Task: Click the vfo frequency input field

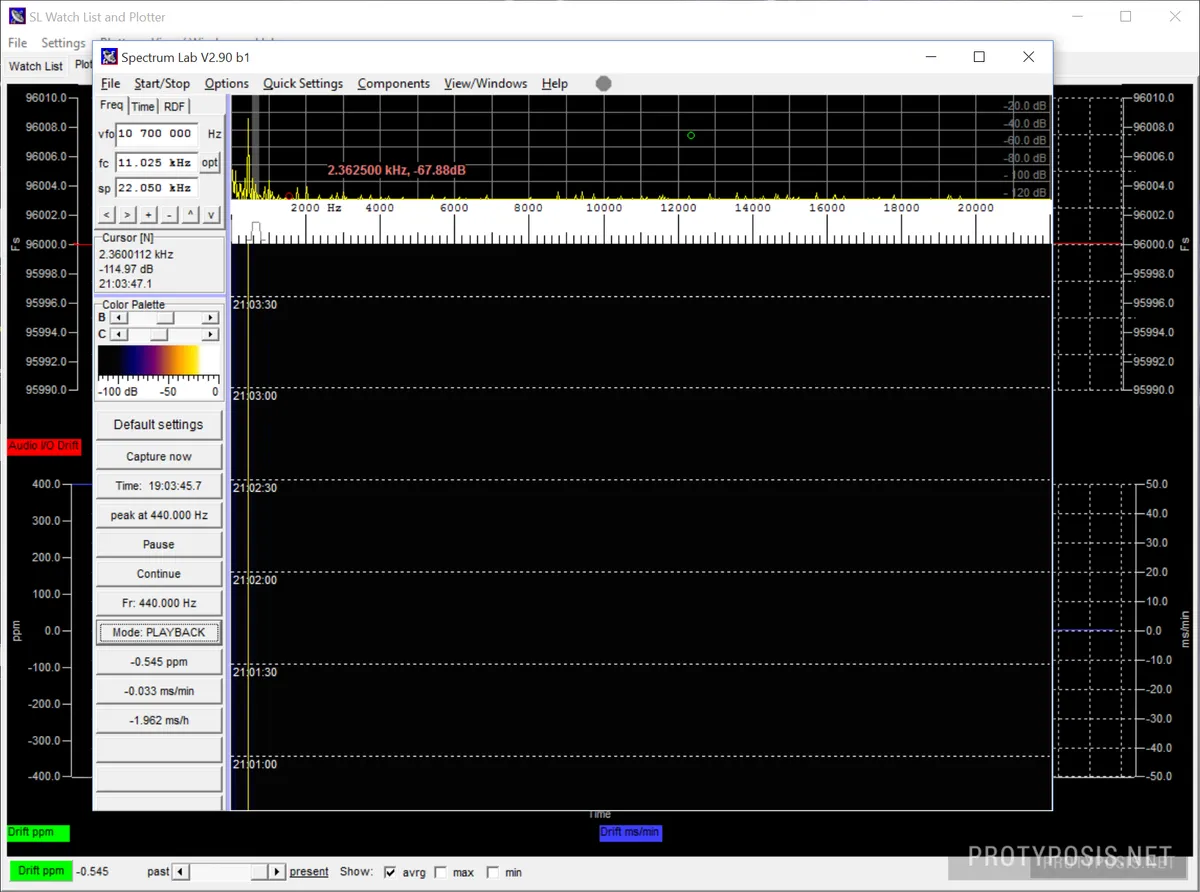Action: pyautogui.click(x=155, y=133)
